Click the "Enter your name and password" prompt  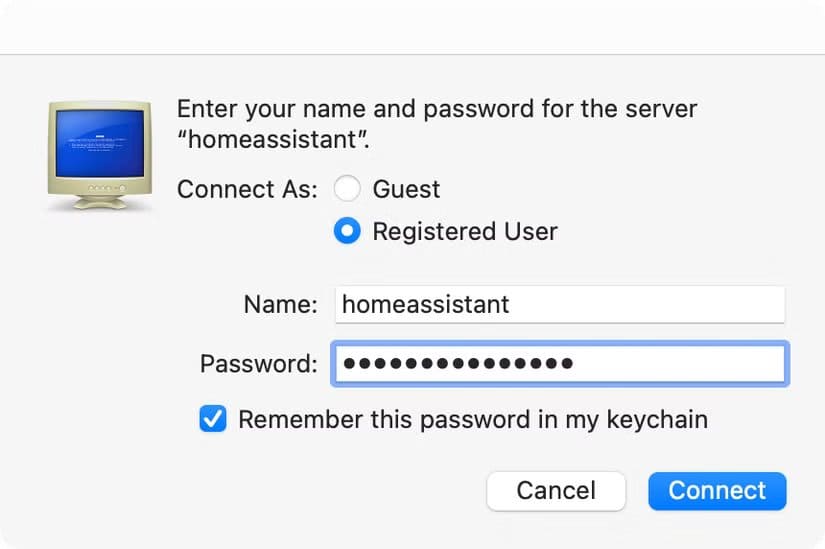(437, 108)
